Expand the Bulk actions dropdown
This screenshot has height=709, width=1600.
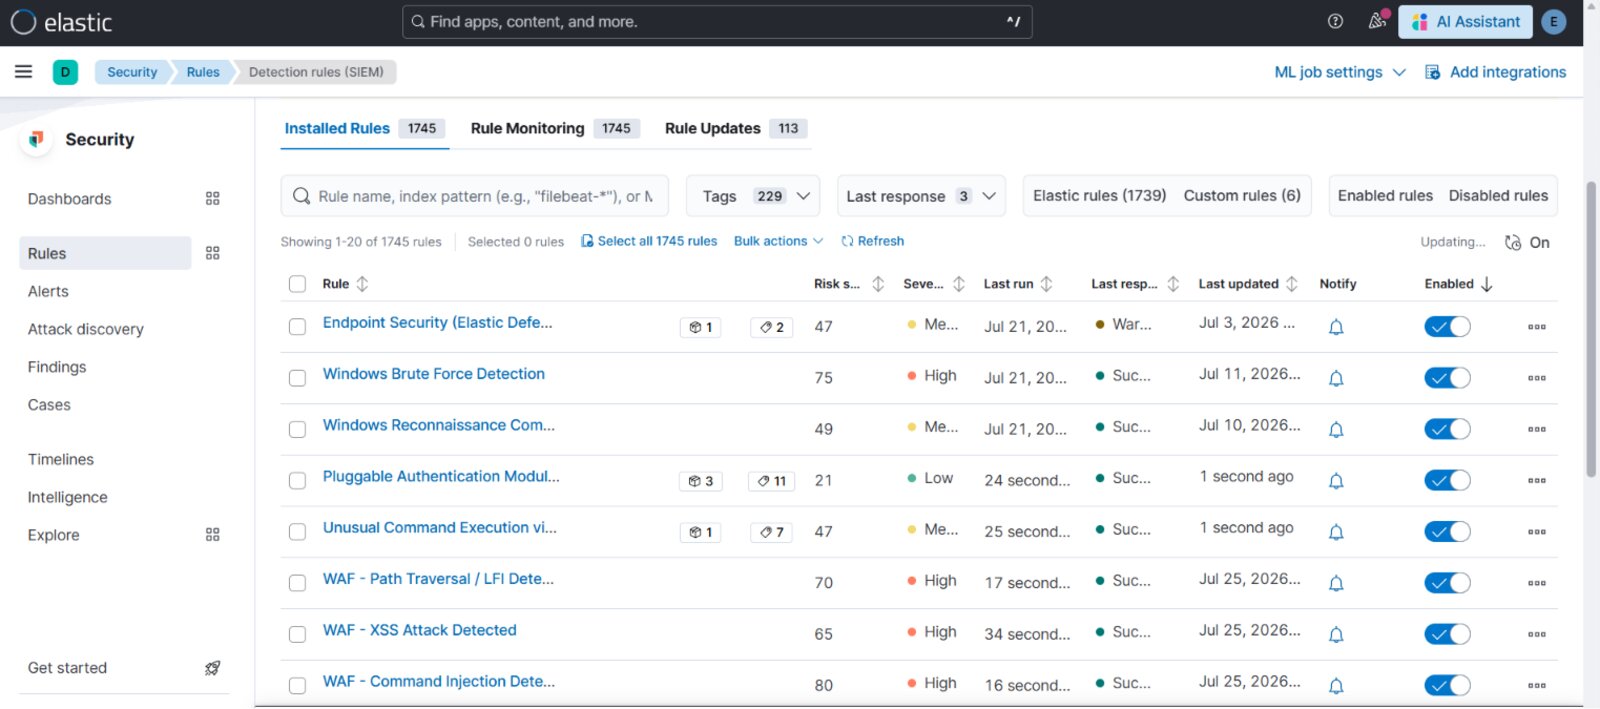pos(778,241)
